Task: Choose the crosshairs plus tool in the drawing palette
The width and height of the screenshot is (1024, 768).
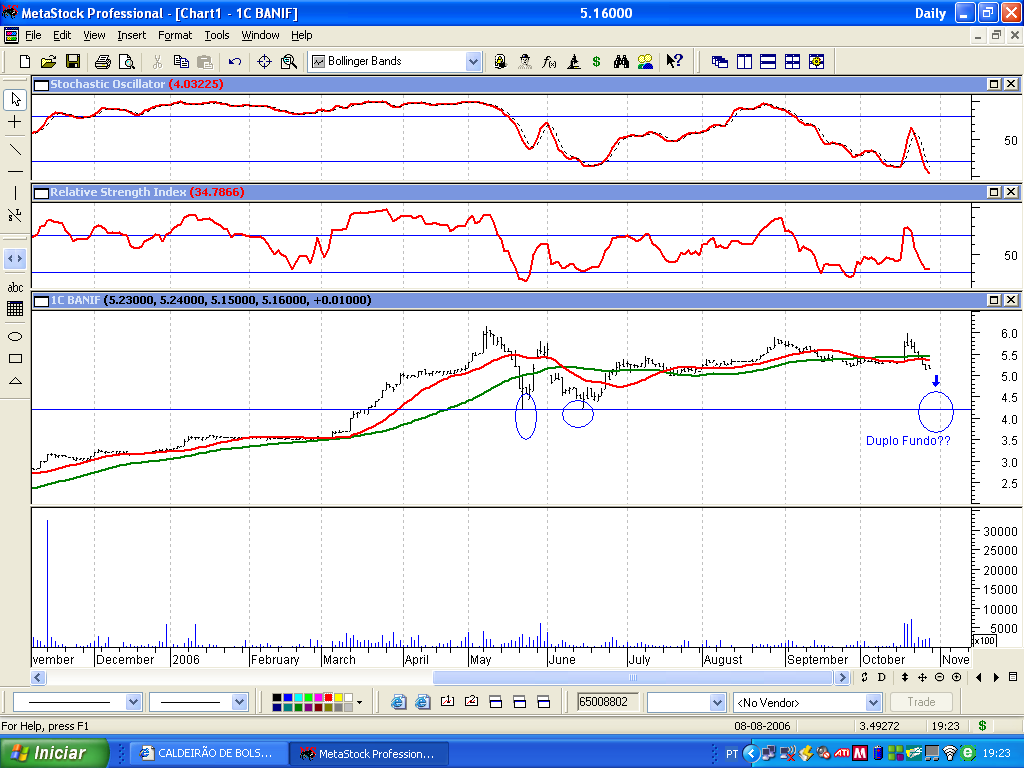Action: click(15, 122)
